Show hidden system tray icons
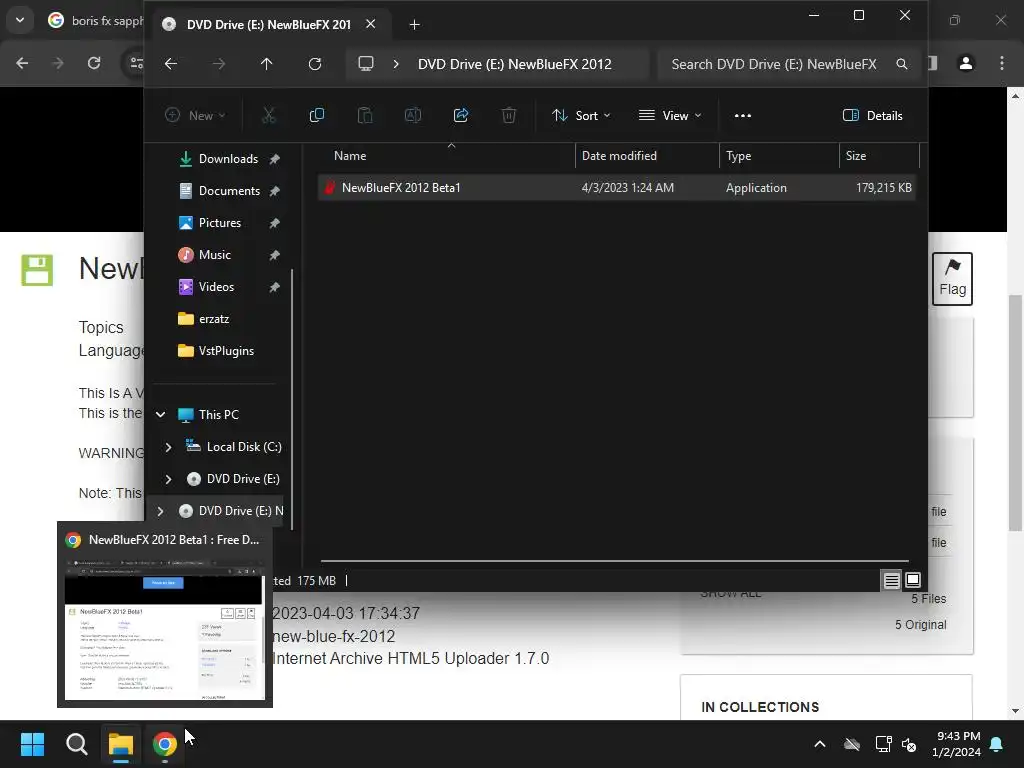The width and height of the screenshot is (1024, 768). tap(820, 744)
